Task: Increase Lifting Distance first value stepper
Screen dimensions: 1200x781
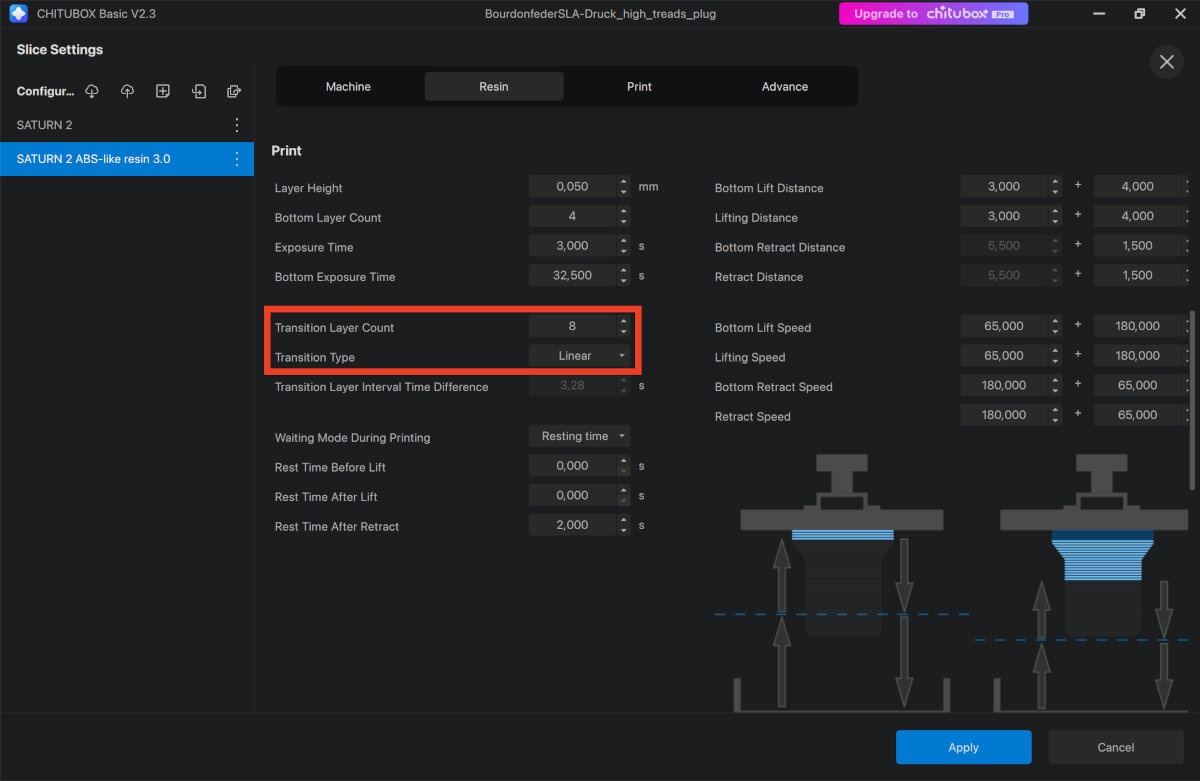Action: [x=1055, y=211]
